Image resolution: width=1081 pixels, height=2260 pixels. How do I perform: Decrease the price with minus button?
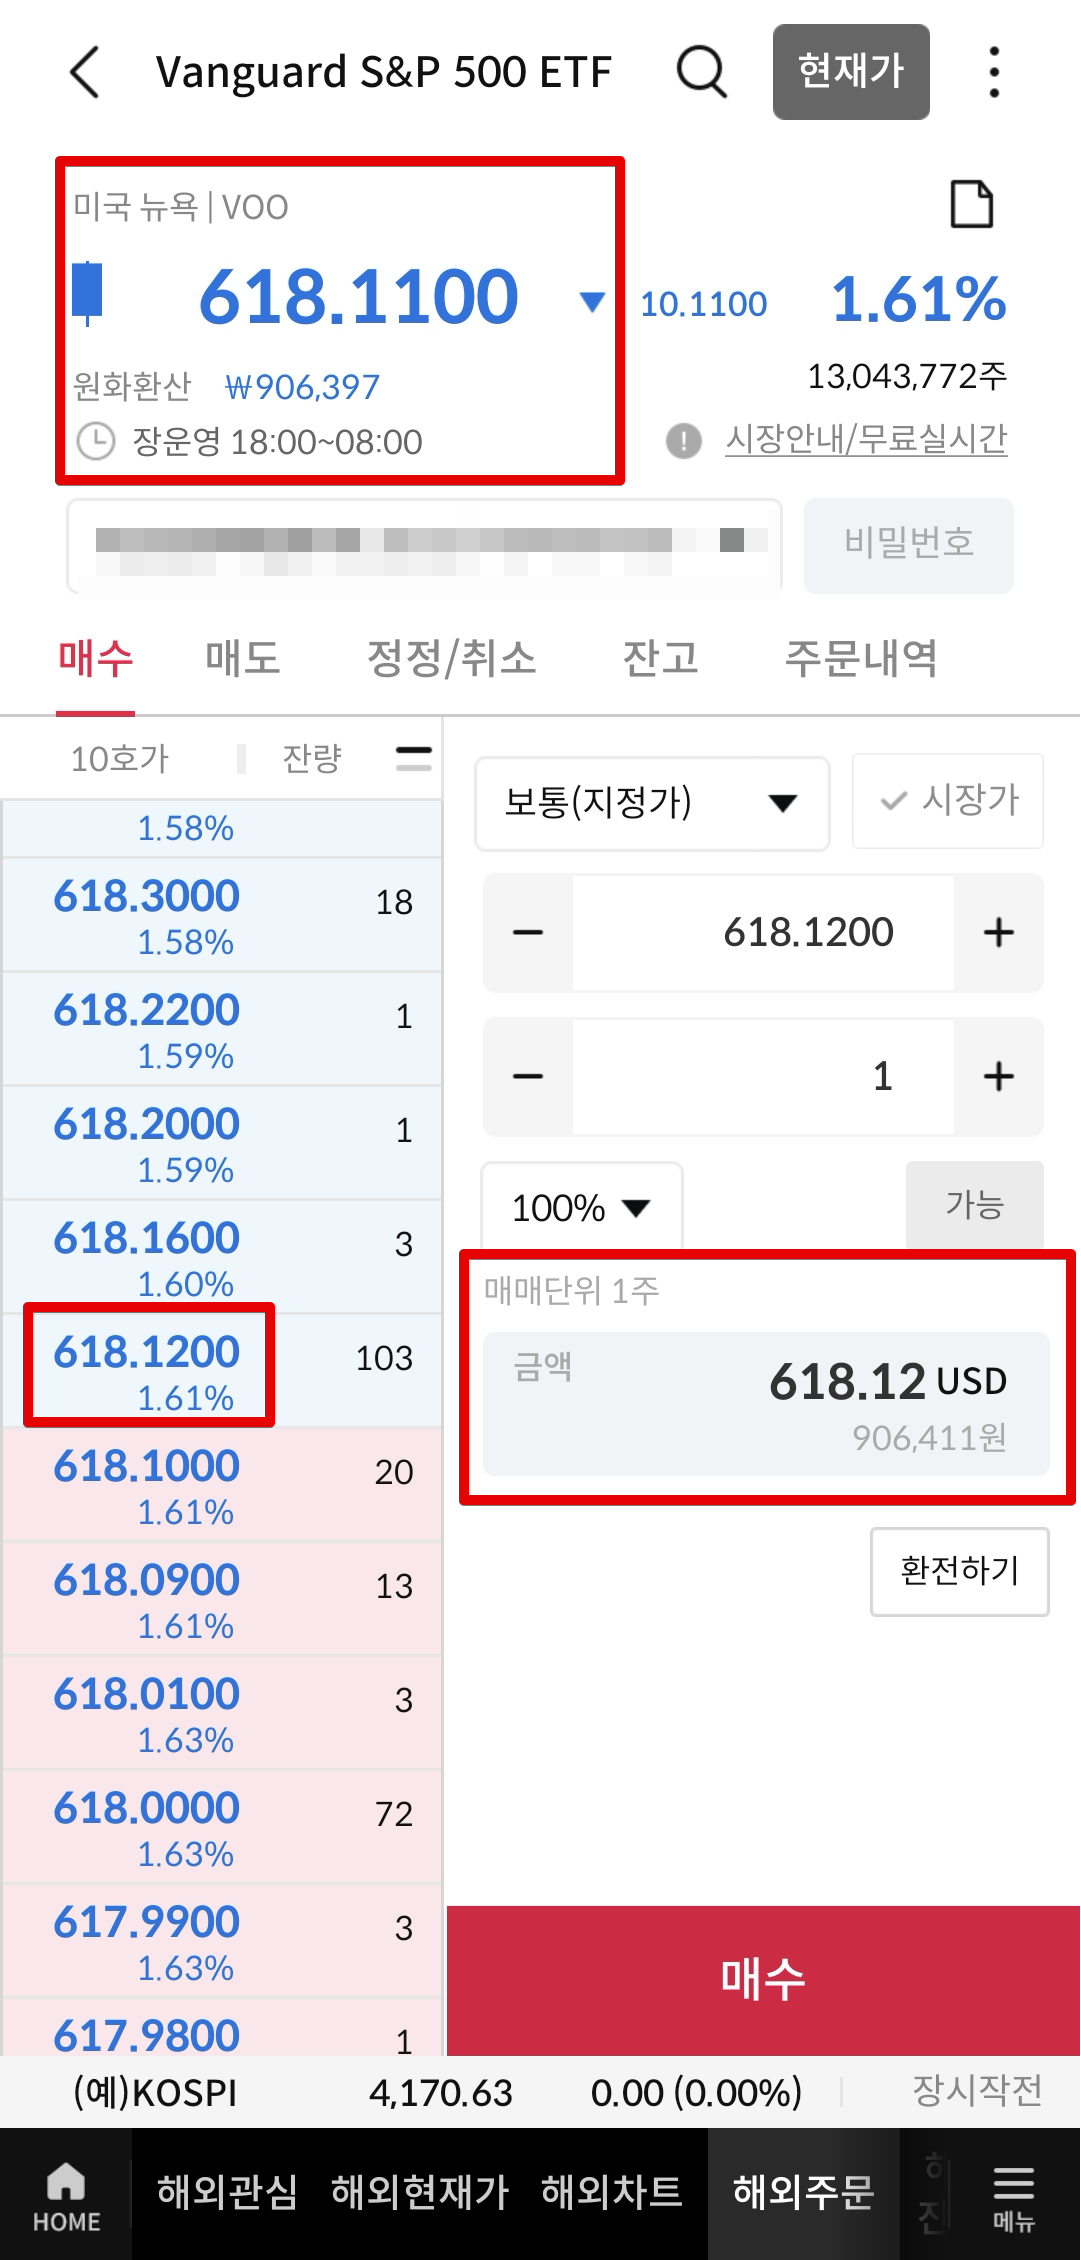[528, 933]
